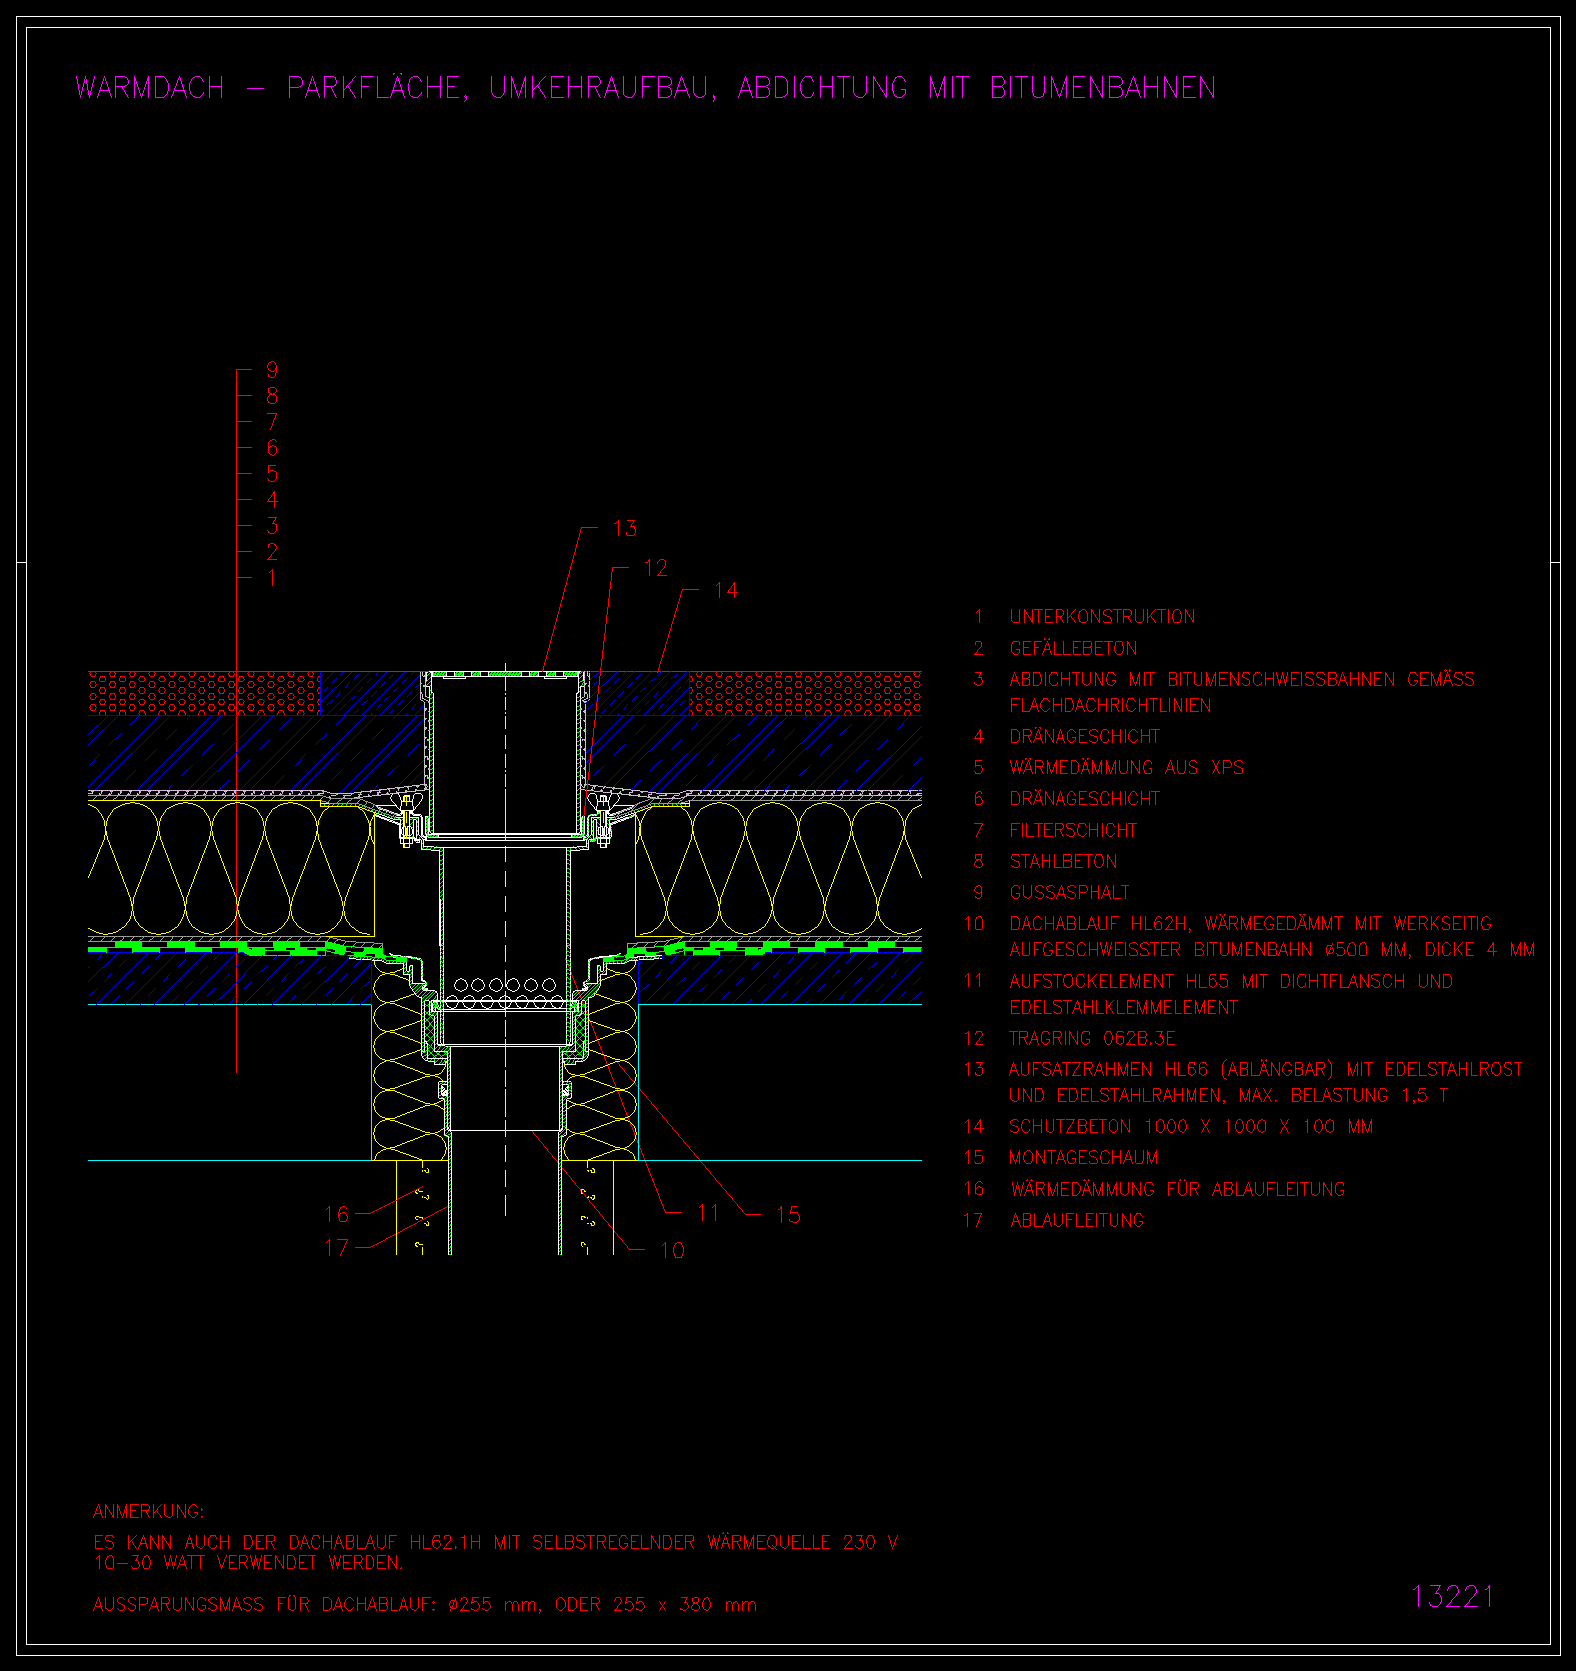Click the legend entry 'WÄRMEDÄMMUNG AUS XPS'
Screen dimensions: 1576x1671
click(1126, 767)
